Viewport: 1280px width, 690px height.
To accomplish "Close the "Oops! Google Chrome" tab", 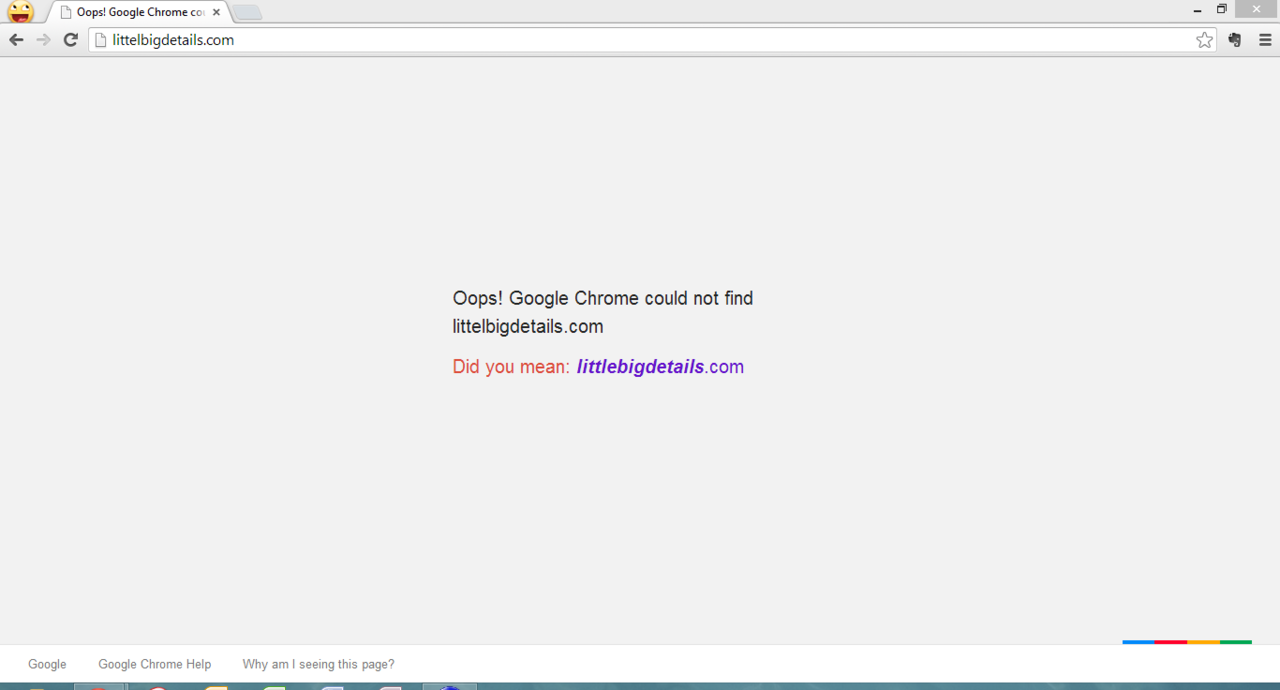I will pyautogui.click(x=216, y=12).
